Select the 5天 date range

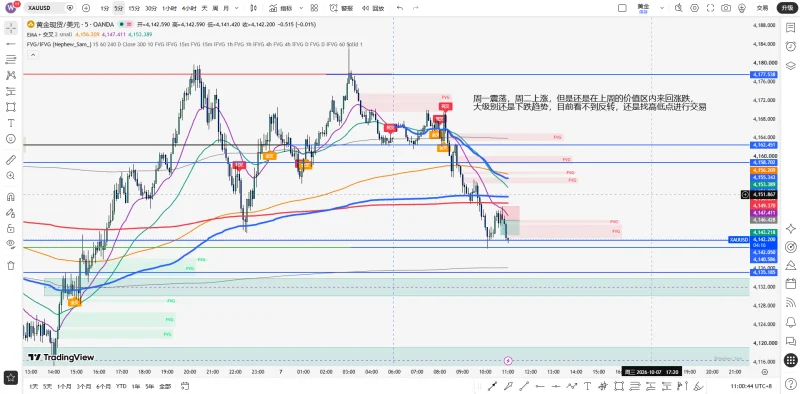click(x=47, y=386)
